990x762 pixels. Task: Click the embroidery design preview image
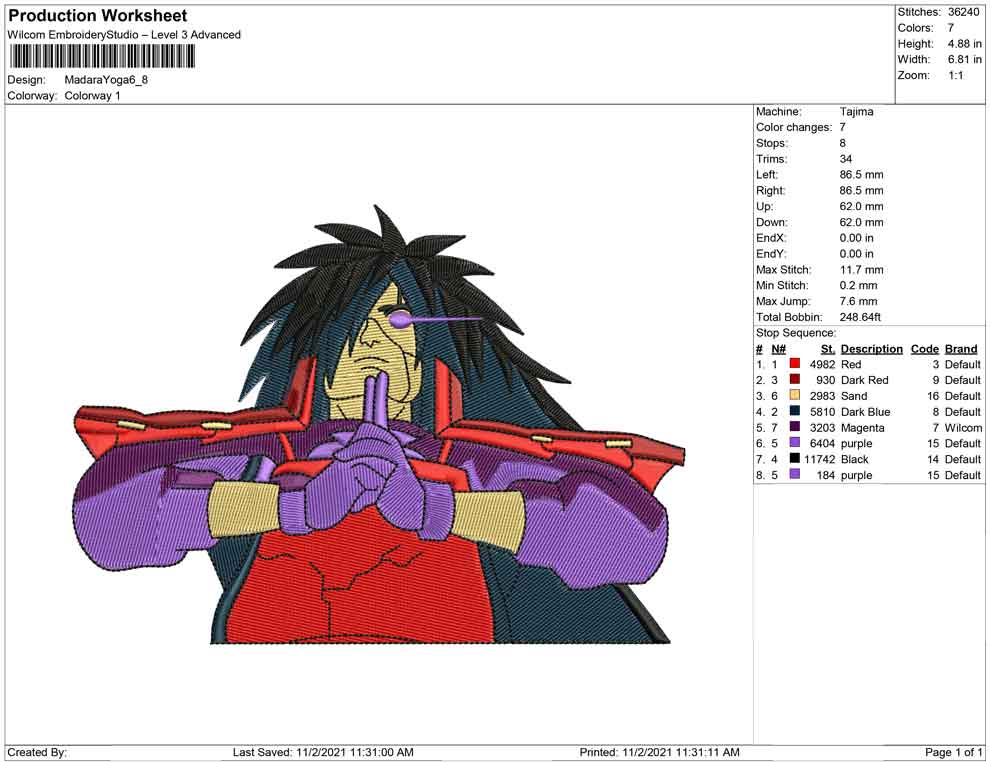(x=379, y=424)
